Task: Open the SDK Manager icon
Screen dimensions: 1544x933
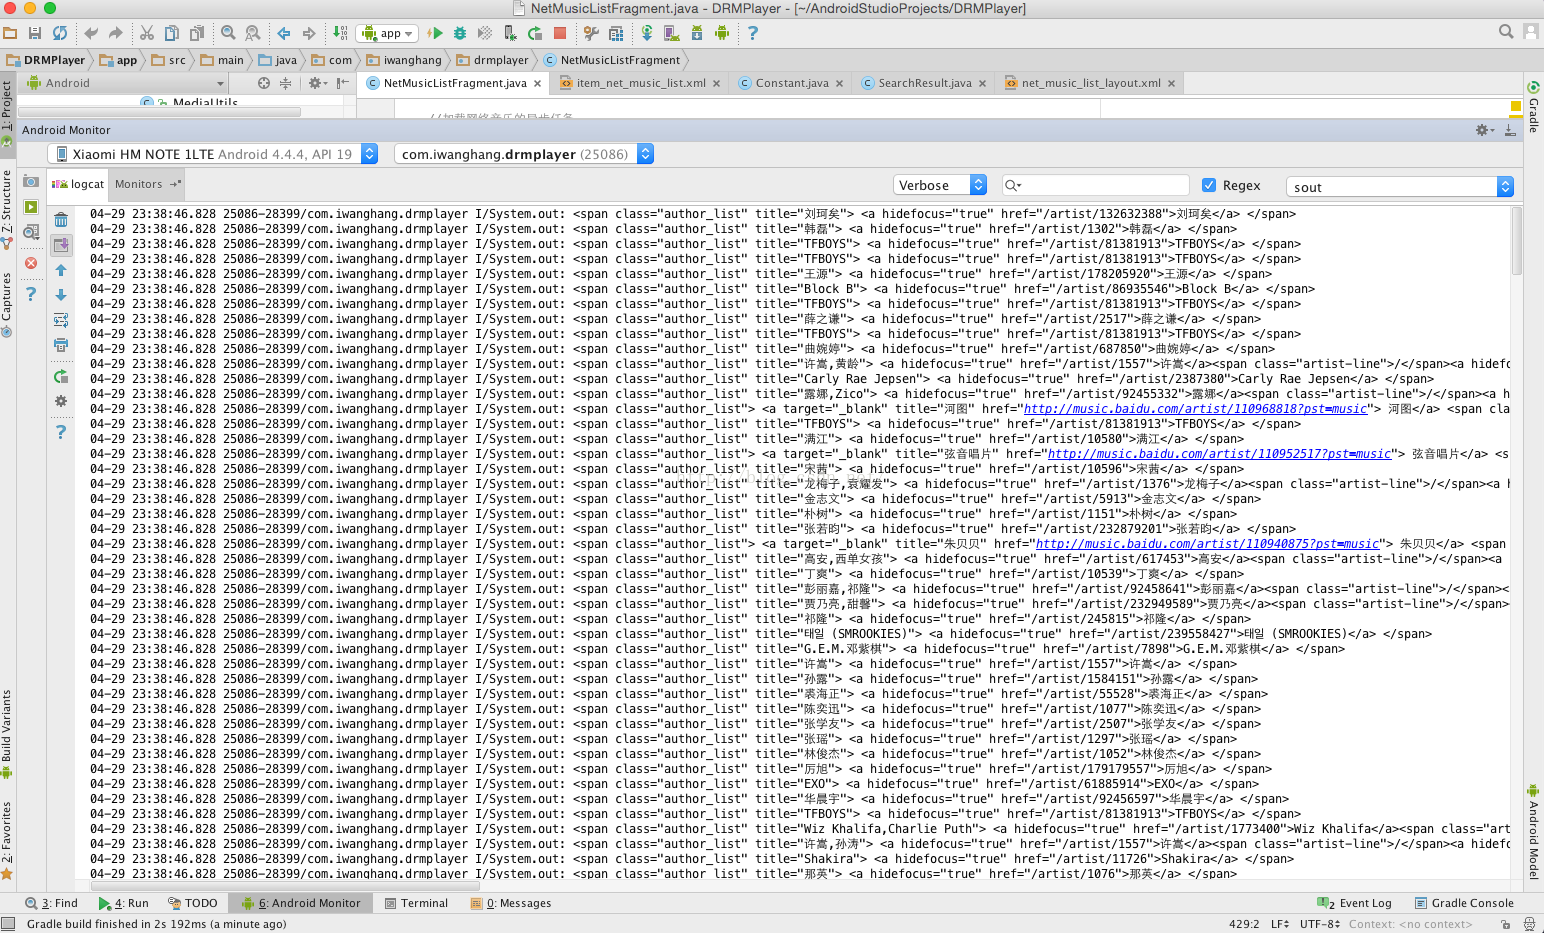Action: tap(697, 33)
